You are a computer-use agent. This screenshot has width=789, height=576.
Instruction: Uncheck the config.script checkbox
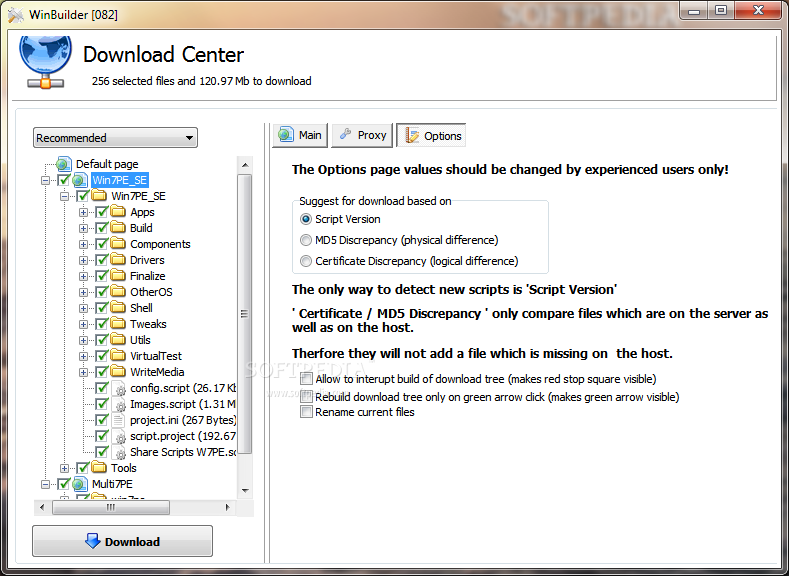102,388
